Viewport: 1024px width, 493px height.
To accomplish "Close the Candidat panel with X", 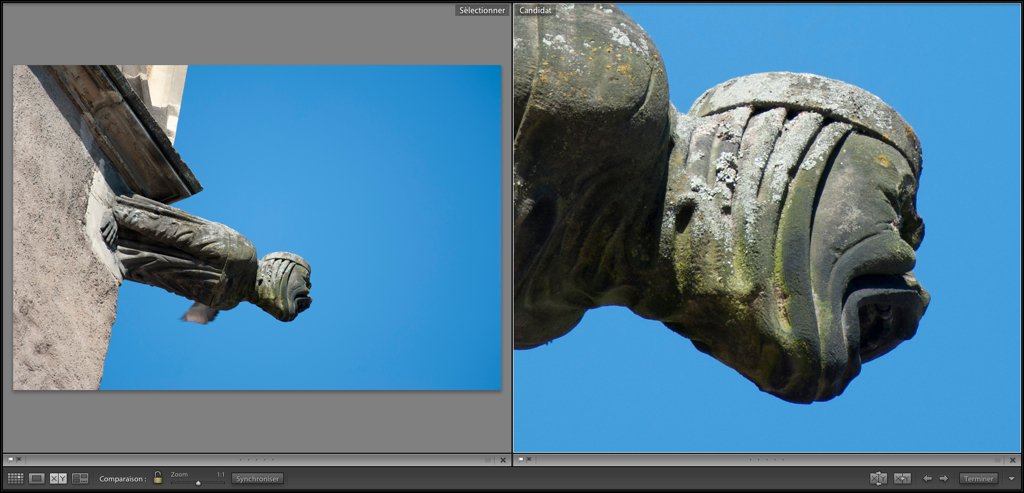I will coord(1013,460).
